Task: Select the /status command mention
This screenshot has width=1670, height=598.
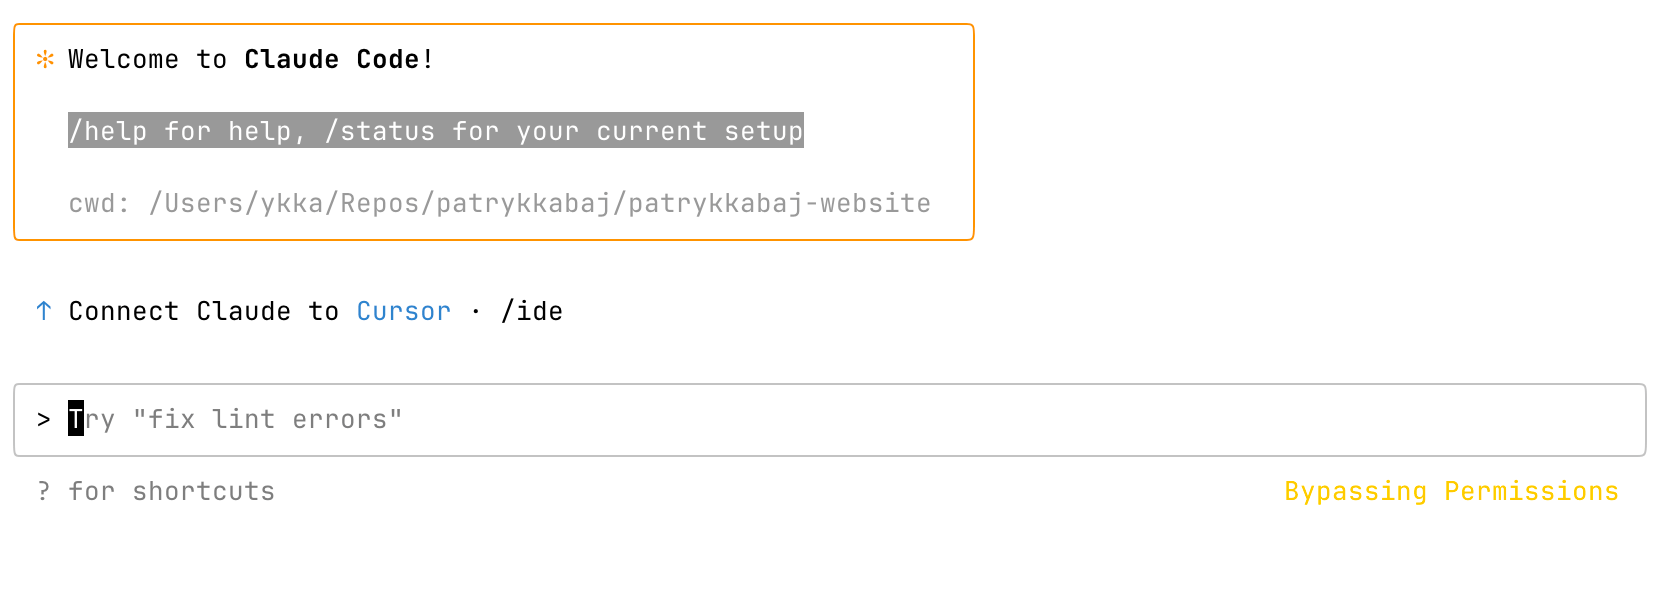Action: [x=383, y=130]
